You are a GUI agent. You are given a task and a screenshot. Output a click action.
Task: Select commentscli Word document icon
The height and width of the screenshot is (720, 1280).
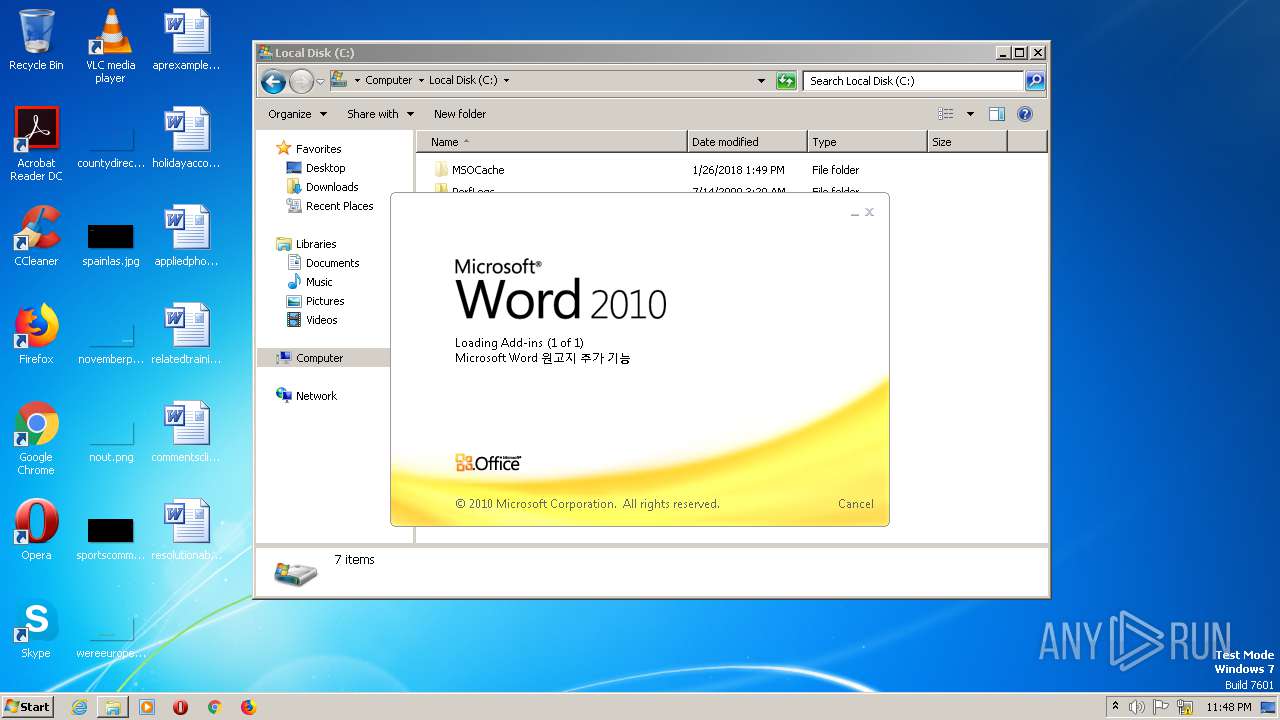pyautogui.click(x=186, y=432)
